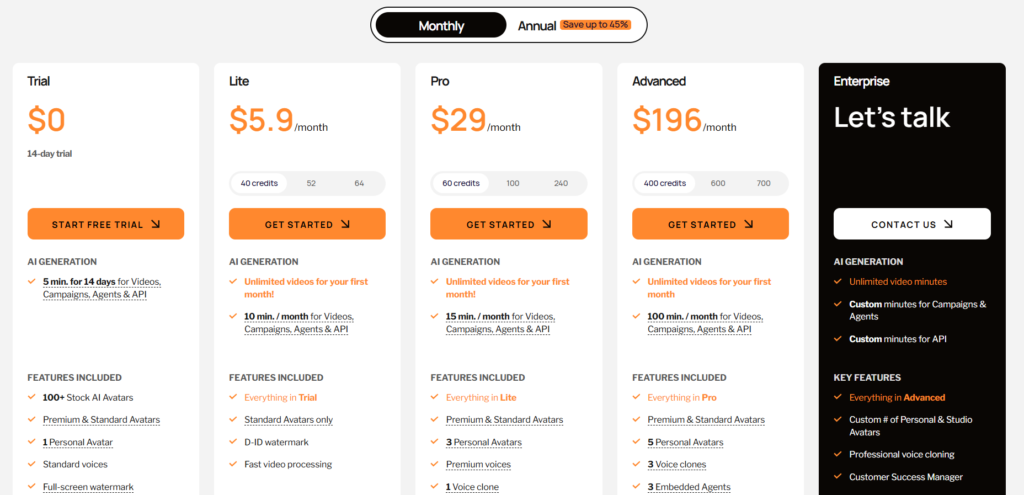The image size is (1024, 495).
Task: Click the underlined 3 Embedded Agents feature
Action: pyautogui.click(x=688, y=487)
